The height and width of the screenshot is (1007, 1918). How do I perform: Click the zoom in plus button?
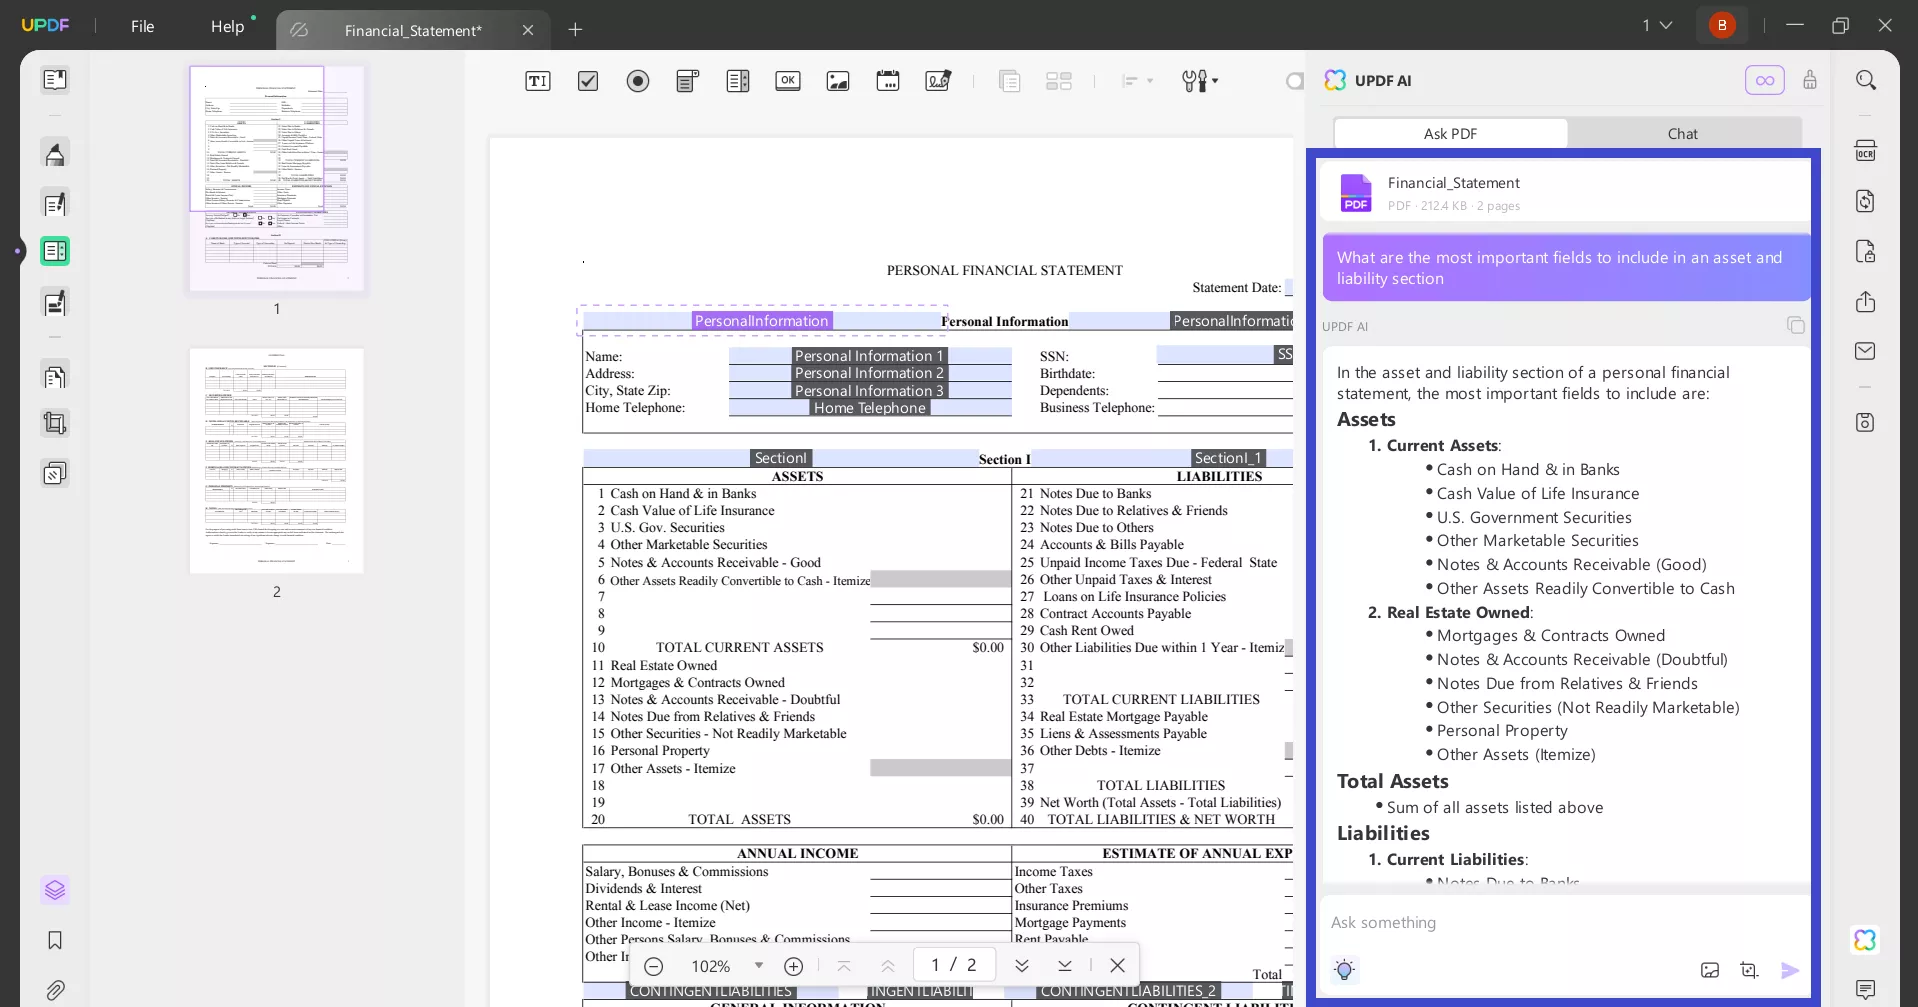(793, 966)
